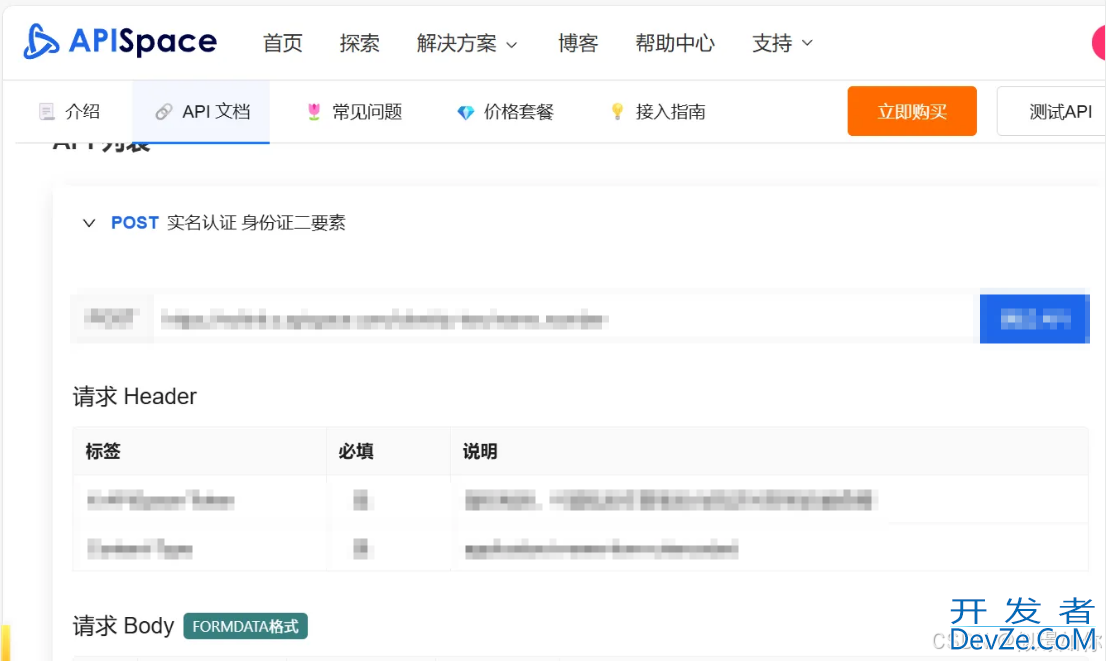1106x661 pixels.
Task: Click the POST method label in section title
Action: click(135, 223)
